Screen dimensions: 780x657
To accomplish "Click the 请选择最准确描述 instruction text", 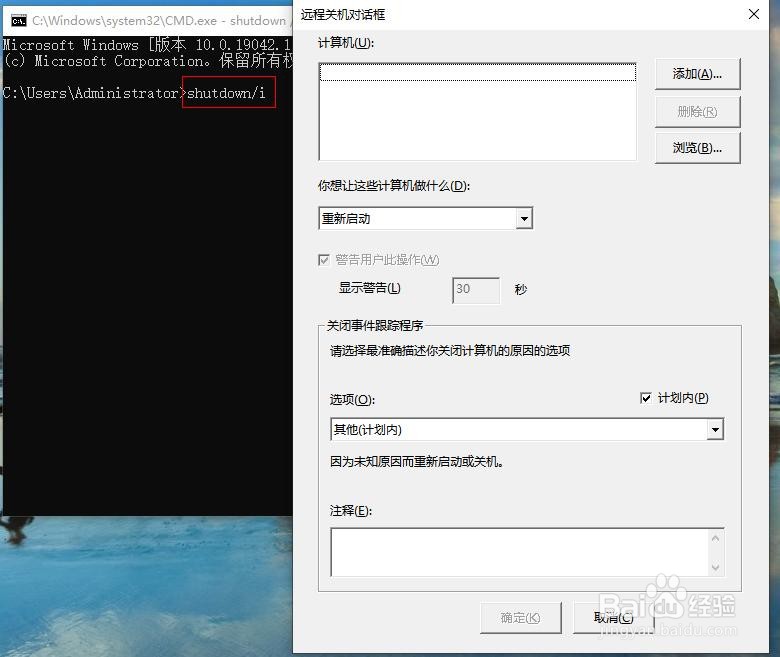I will (x=450, y=351).
